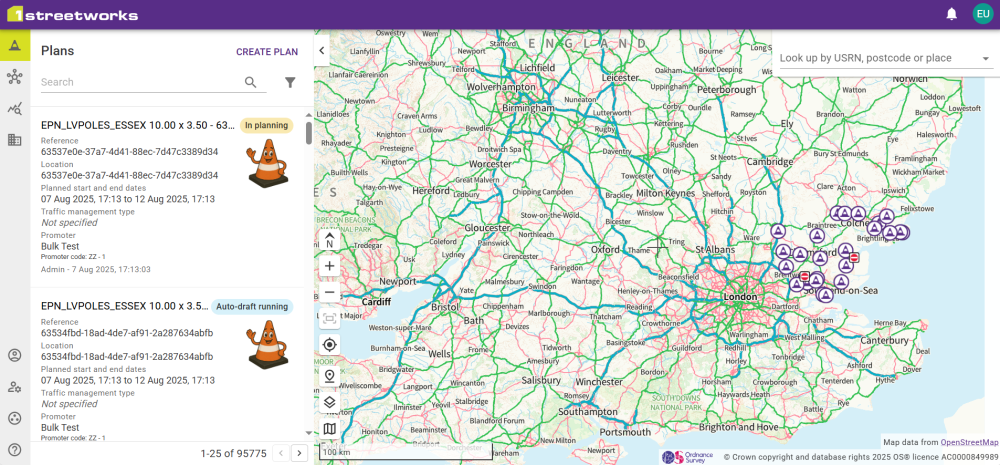This screenshot has height=465, width=1000.
Task: Open plan with reference 63534fbd-18ad-4de7-af91-2a287634abfb
Action: coord(168,365)
